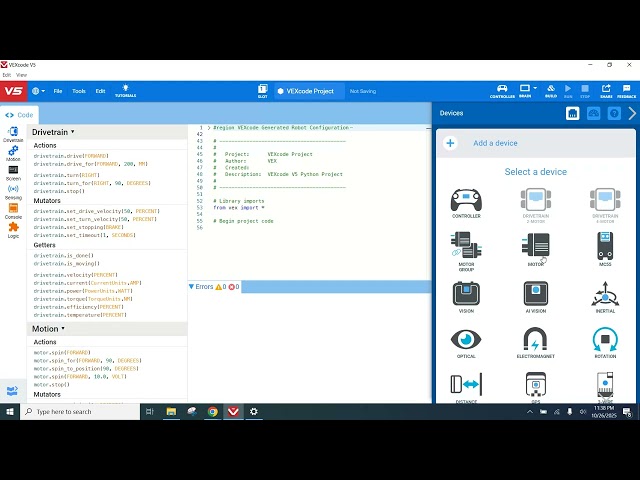Viewport: 640px width, 480px height.
Task: Select the Electromagnet device
Action: (x=536, y=343)
